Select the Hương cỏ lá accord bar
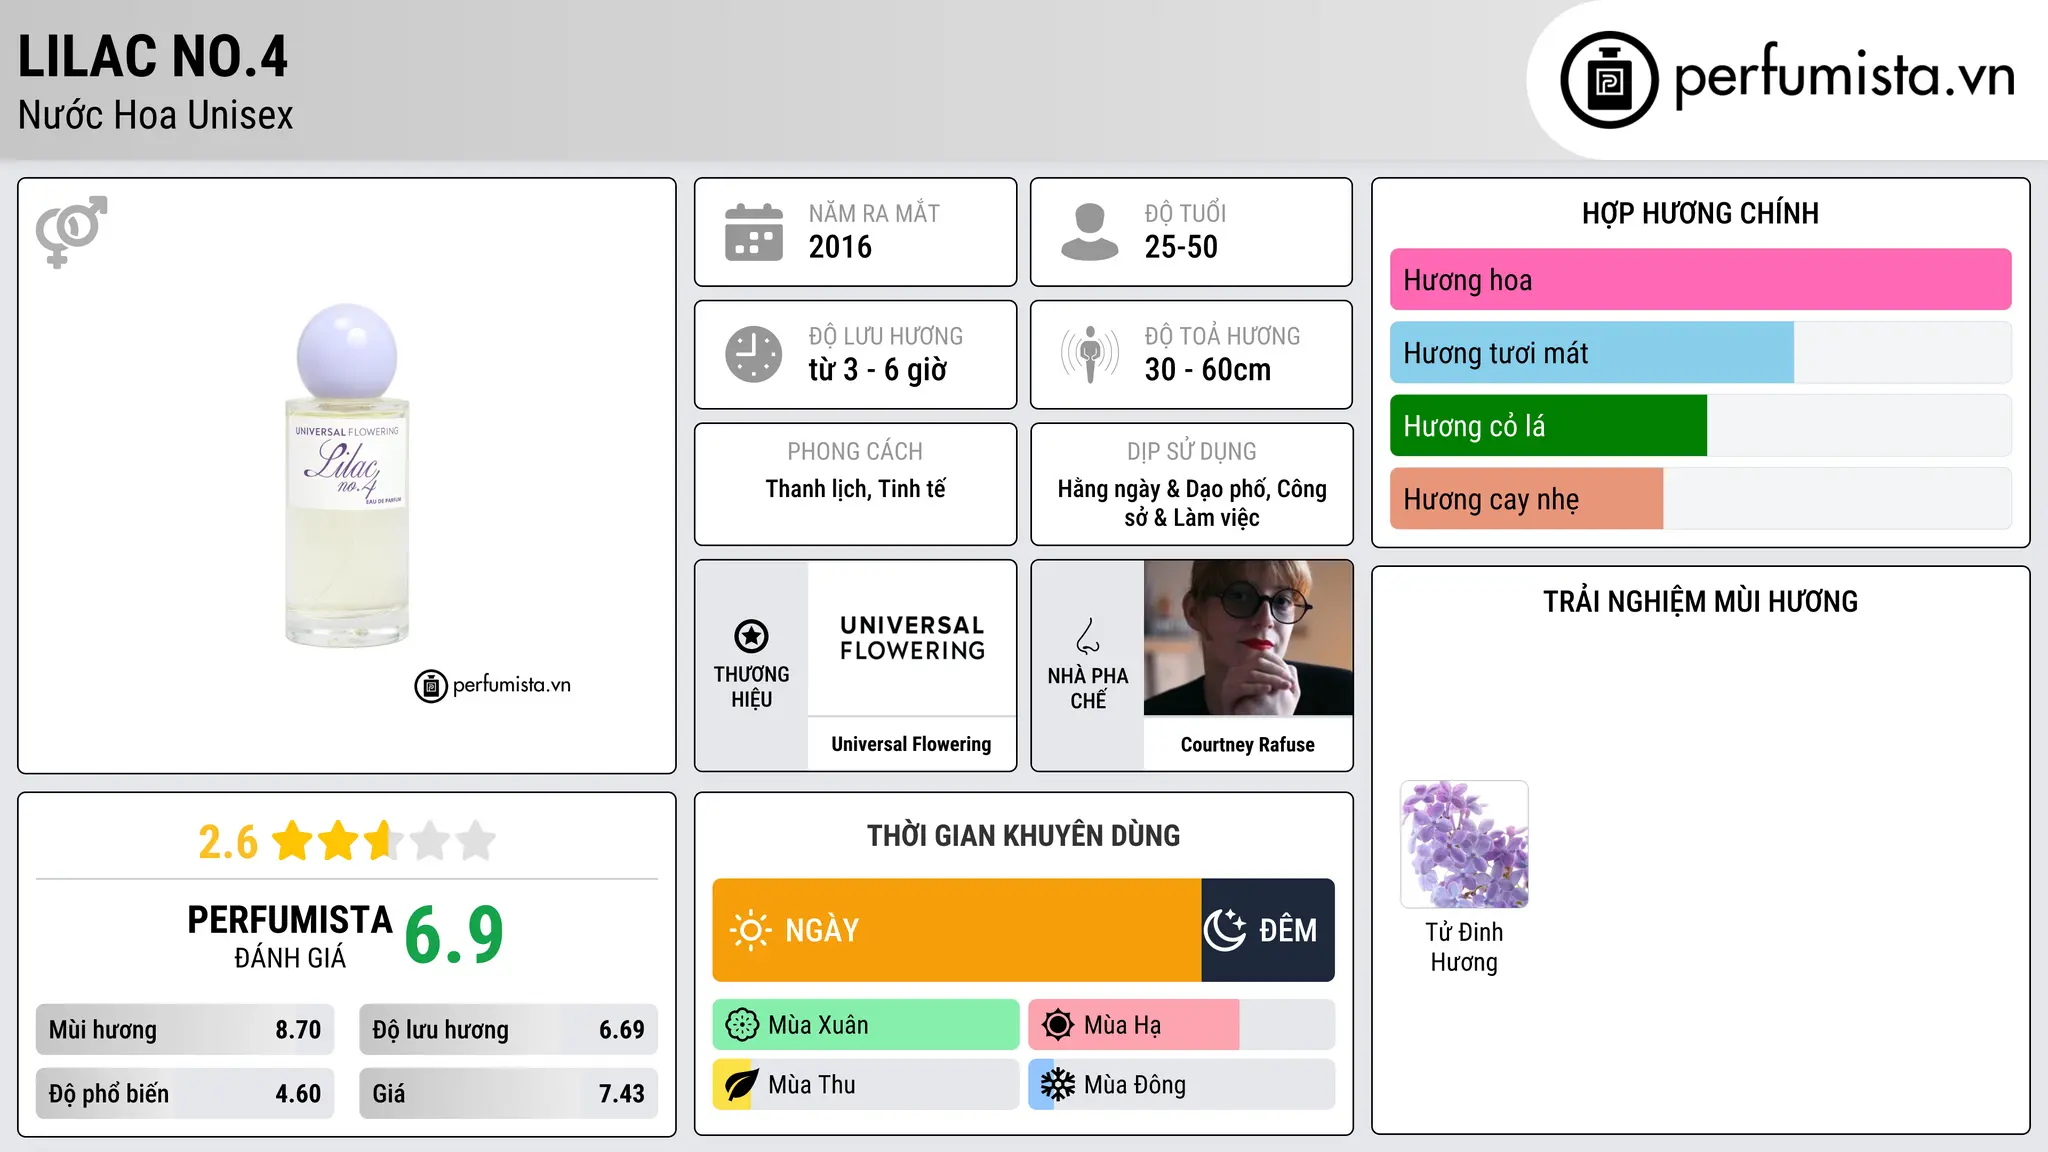The height and width of the screenshot is (1152, 2048). [1700, 426]
